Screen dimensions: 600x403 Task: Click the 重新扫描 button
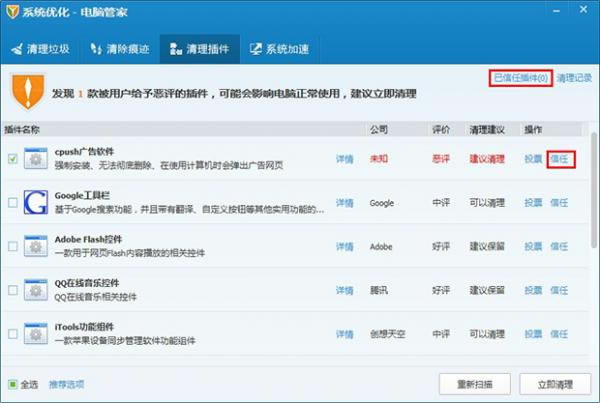[475, 384]
